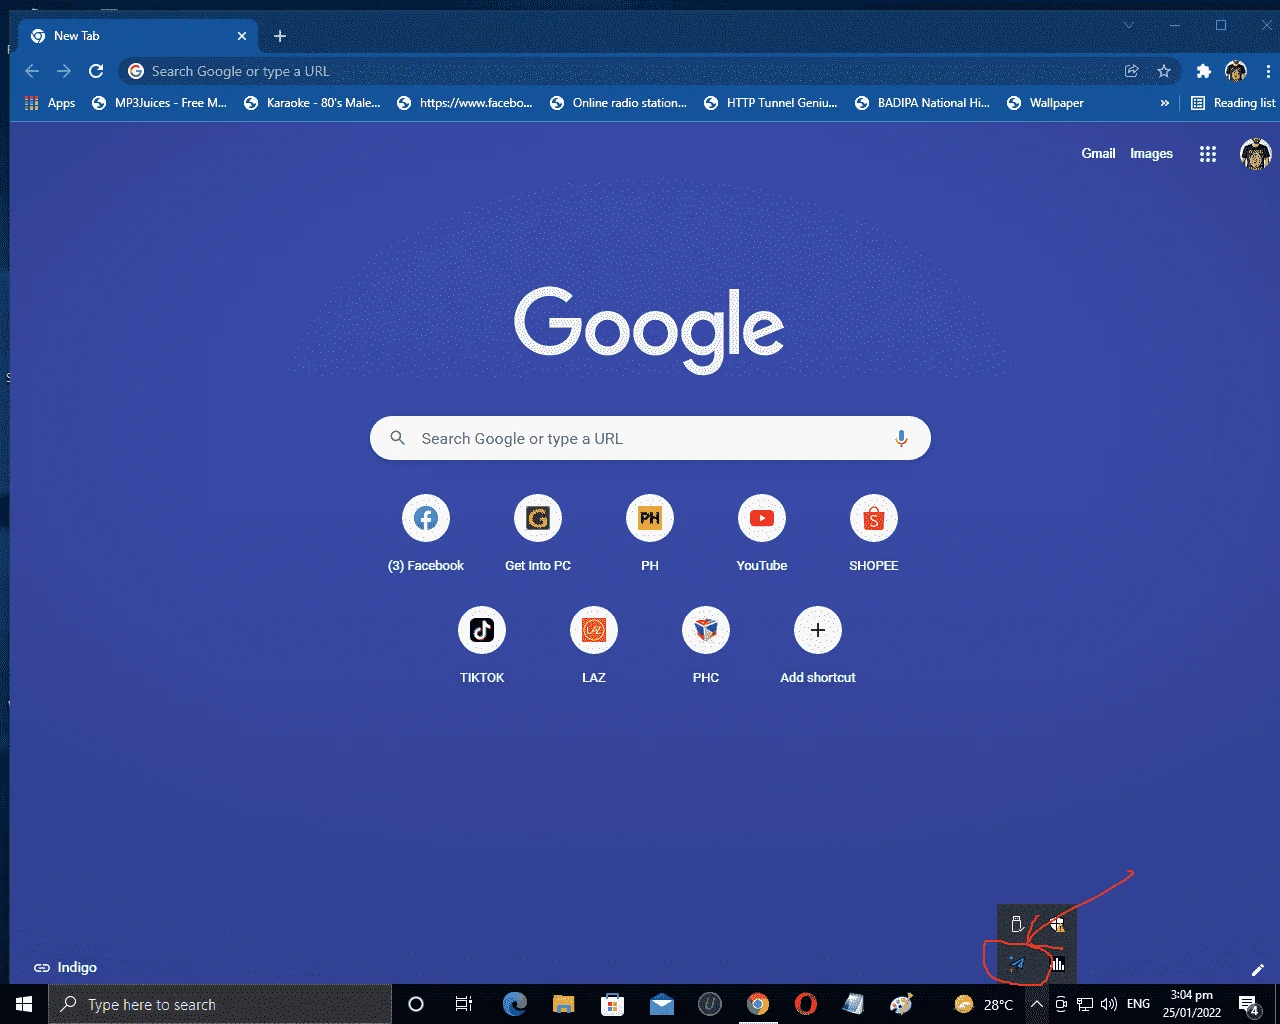Click the Windows taskbar search box
This screenshot has height=1024, width=1280.
(x=220, y=1004)
